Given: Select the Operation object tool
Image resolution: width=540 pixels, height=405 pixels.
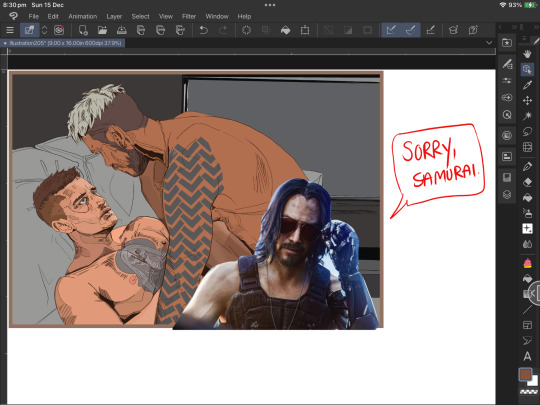Looking at the screenshot, I should [527, 69].
